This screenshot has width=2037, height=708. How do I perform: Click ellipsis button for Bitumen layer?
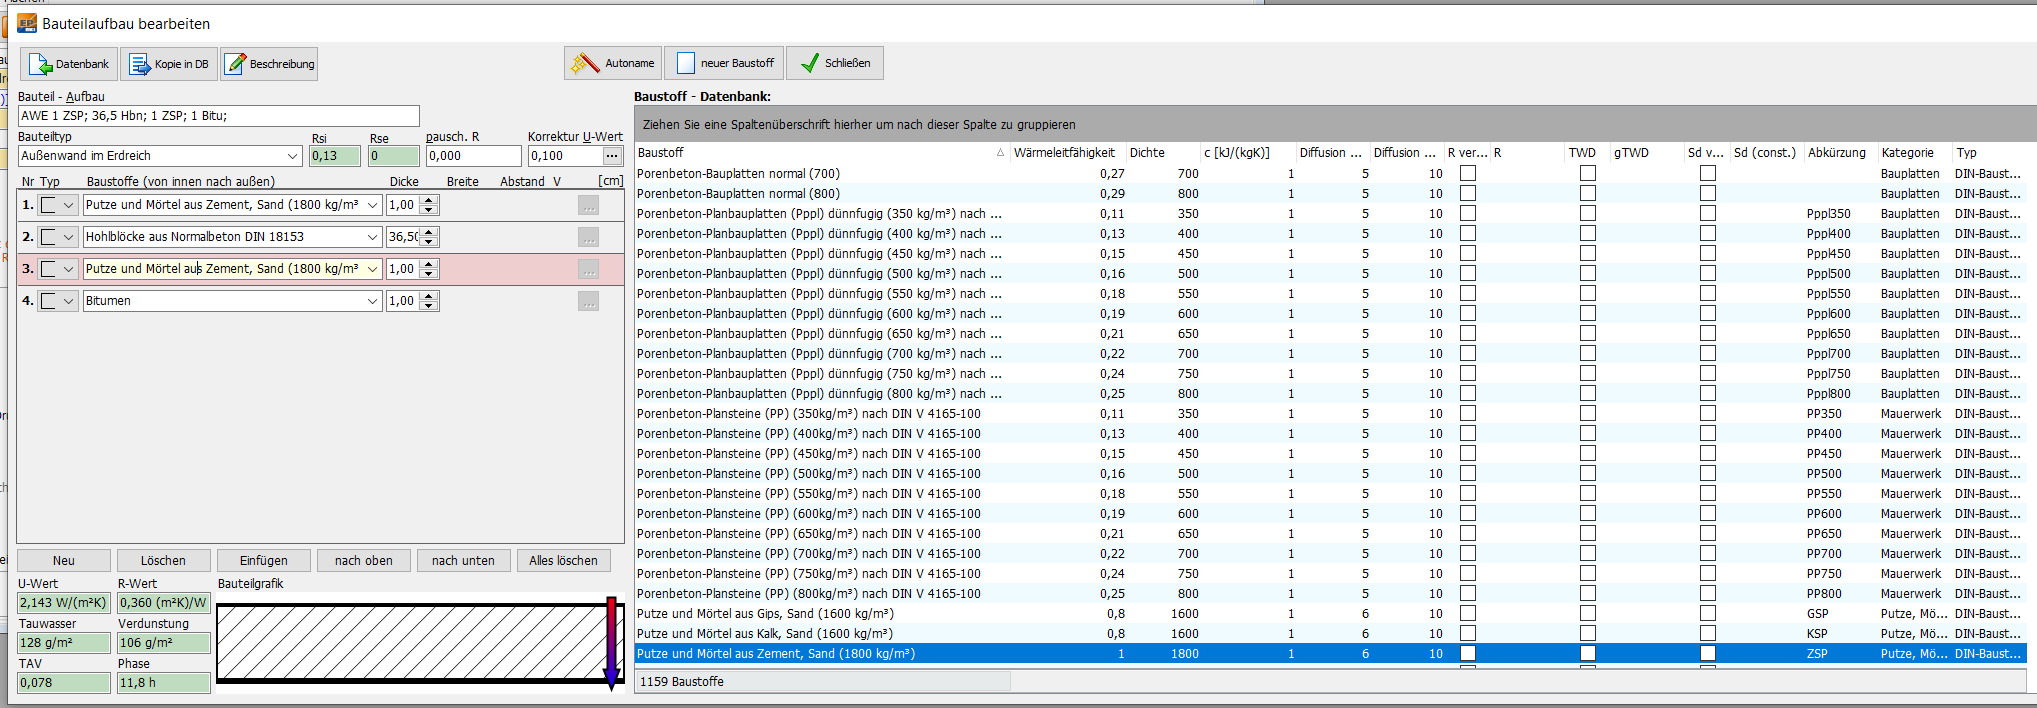[588, 301]
